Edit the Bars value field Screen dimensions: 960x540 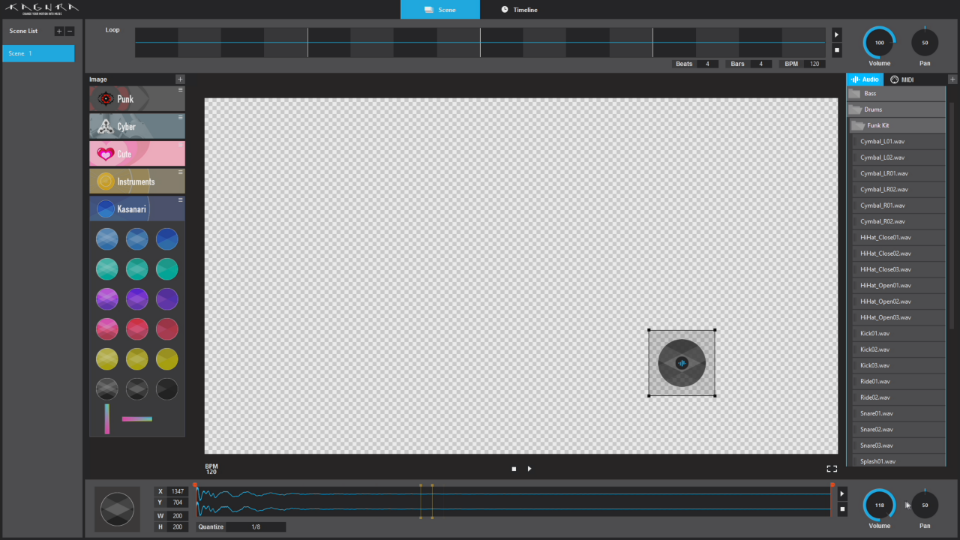(x=761, y=64)
